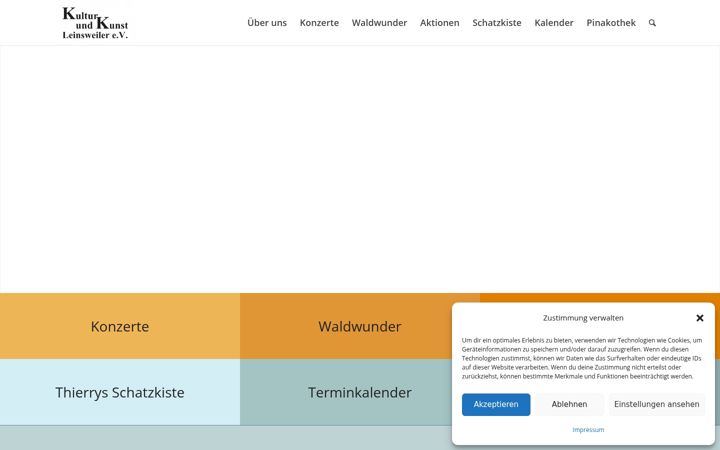Open the Konzerte tile
720x450 pixels.
120,326
